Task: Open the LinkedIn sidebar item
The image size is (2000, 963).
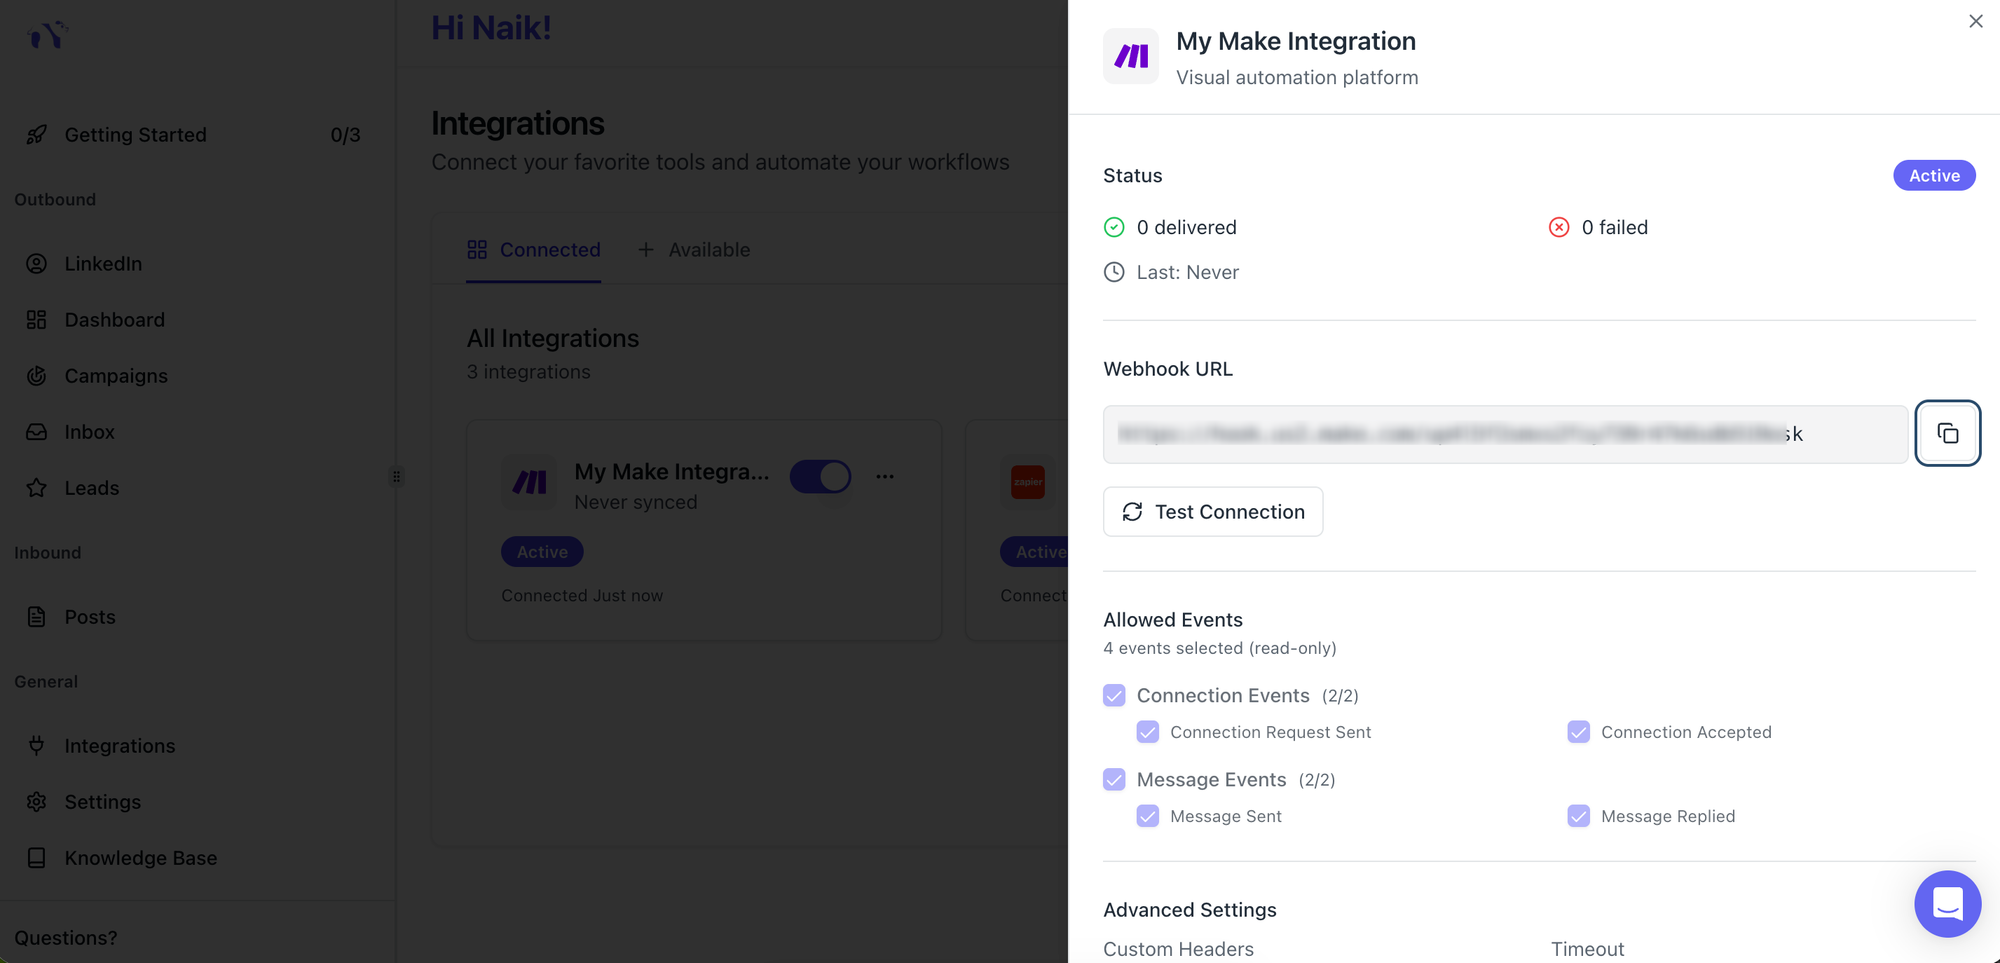Action: click(103, 264)
